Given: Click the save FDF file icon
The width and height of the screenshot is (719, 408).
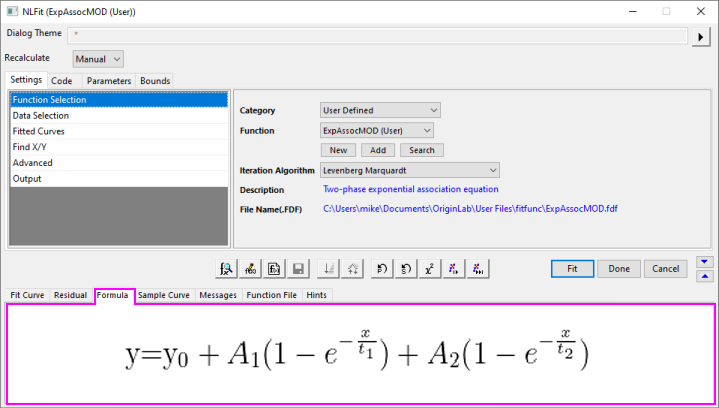Looking at the screenshot, I should pyautogui.click(x=297, y=268).
